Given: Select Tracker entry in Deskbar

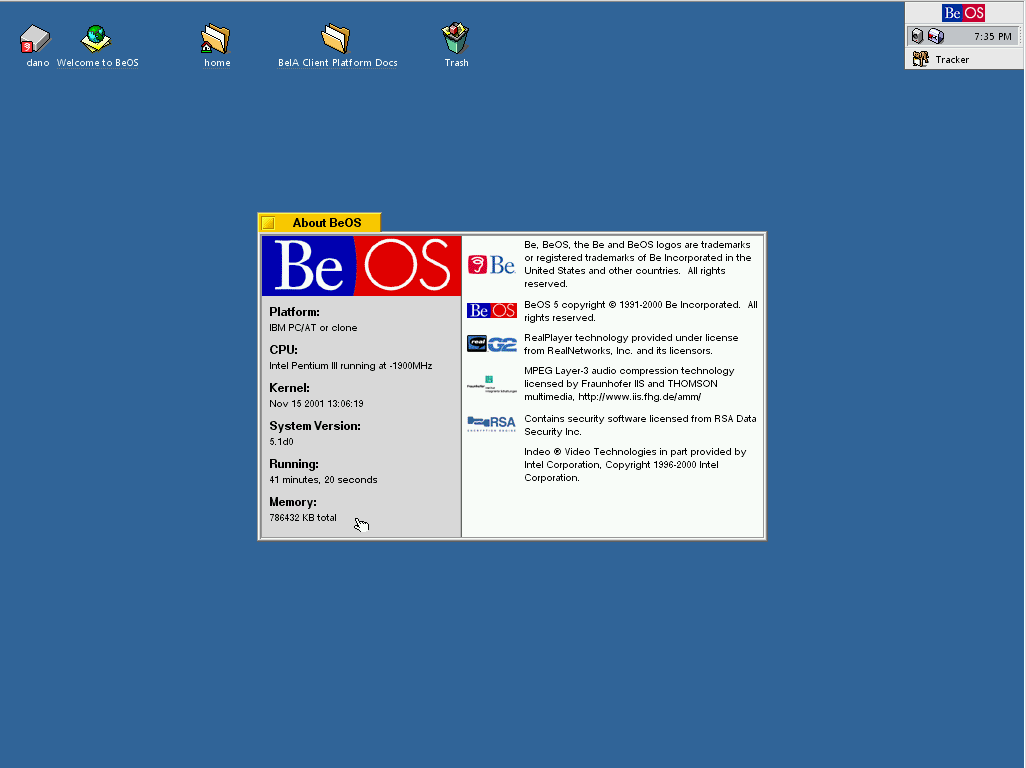Looking at the screenshot, I should point(964,60).
